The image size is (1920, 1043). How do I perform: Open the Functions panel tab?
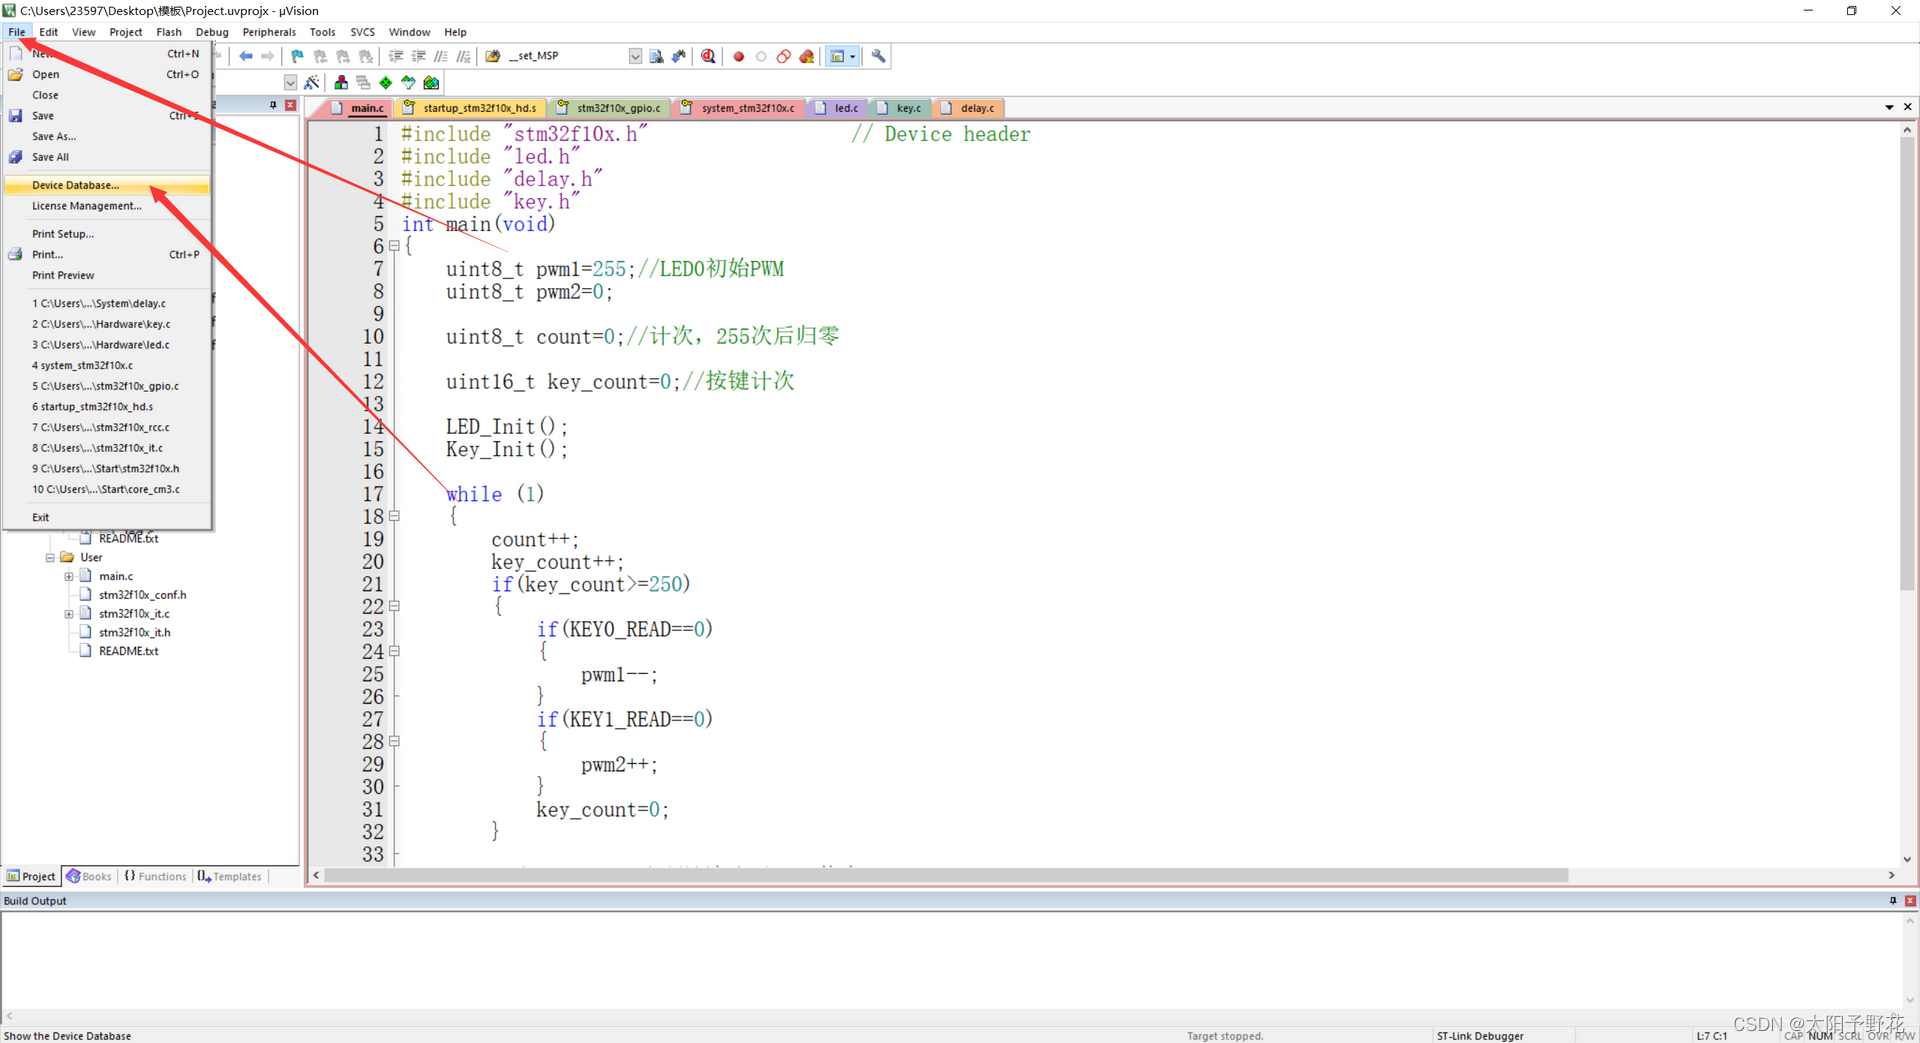(156, 877)
